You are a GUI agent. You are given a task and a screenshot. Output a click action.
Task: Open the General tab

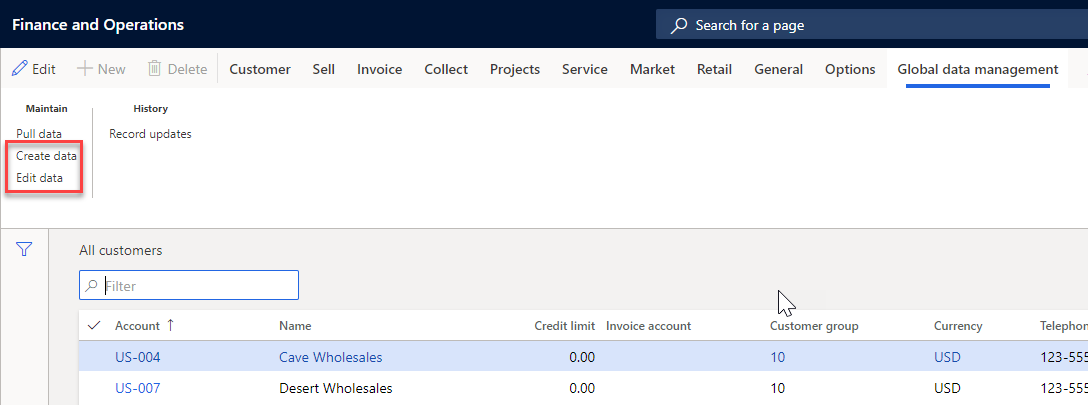[x=779, y=69]
